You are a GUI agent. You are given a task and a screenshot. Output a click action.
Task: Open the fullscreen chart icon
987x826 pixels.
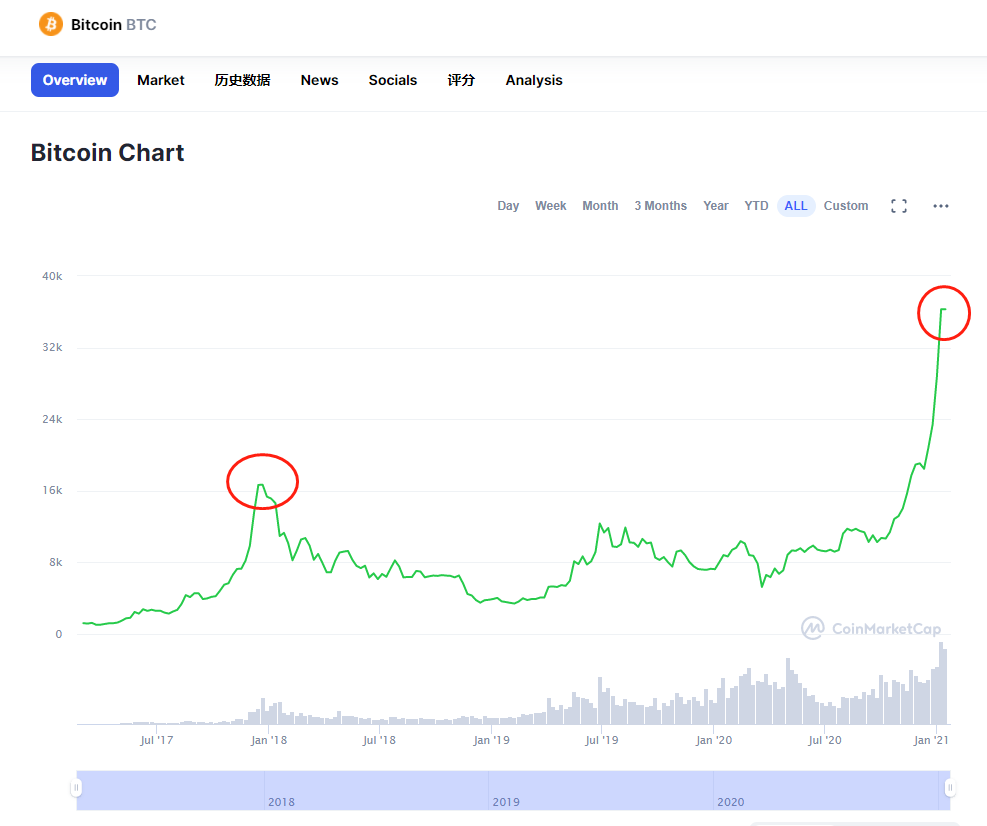[899, 206]
